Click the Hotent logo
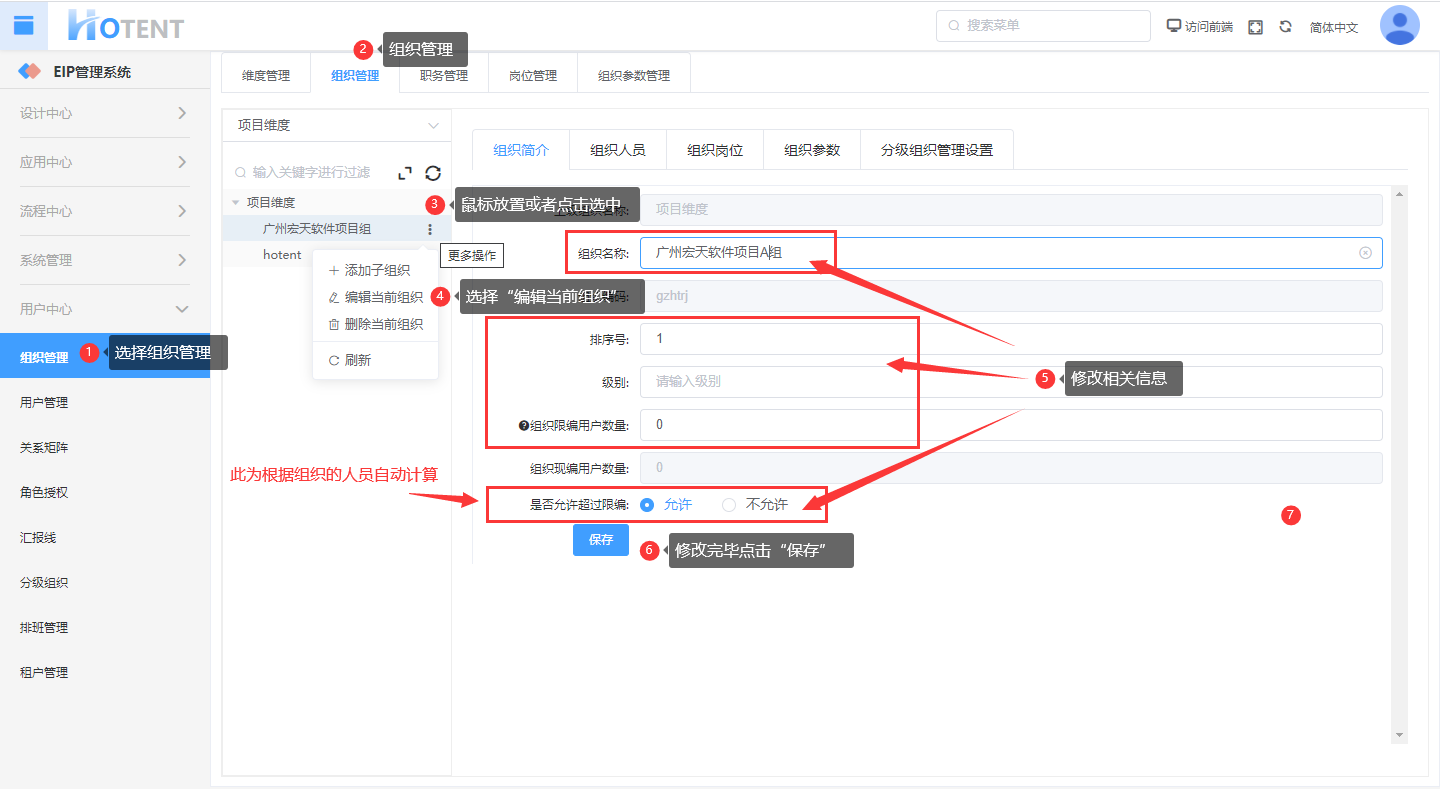The height and width of the screenshot is (789, 1440). [126, 25]
